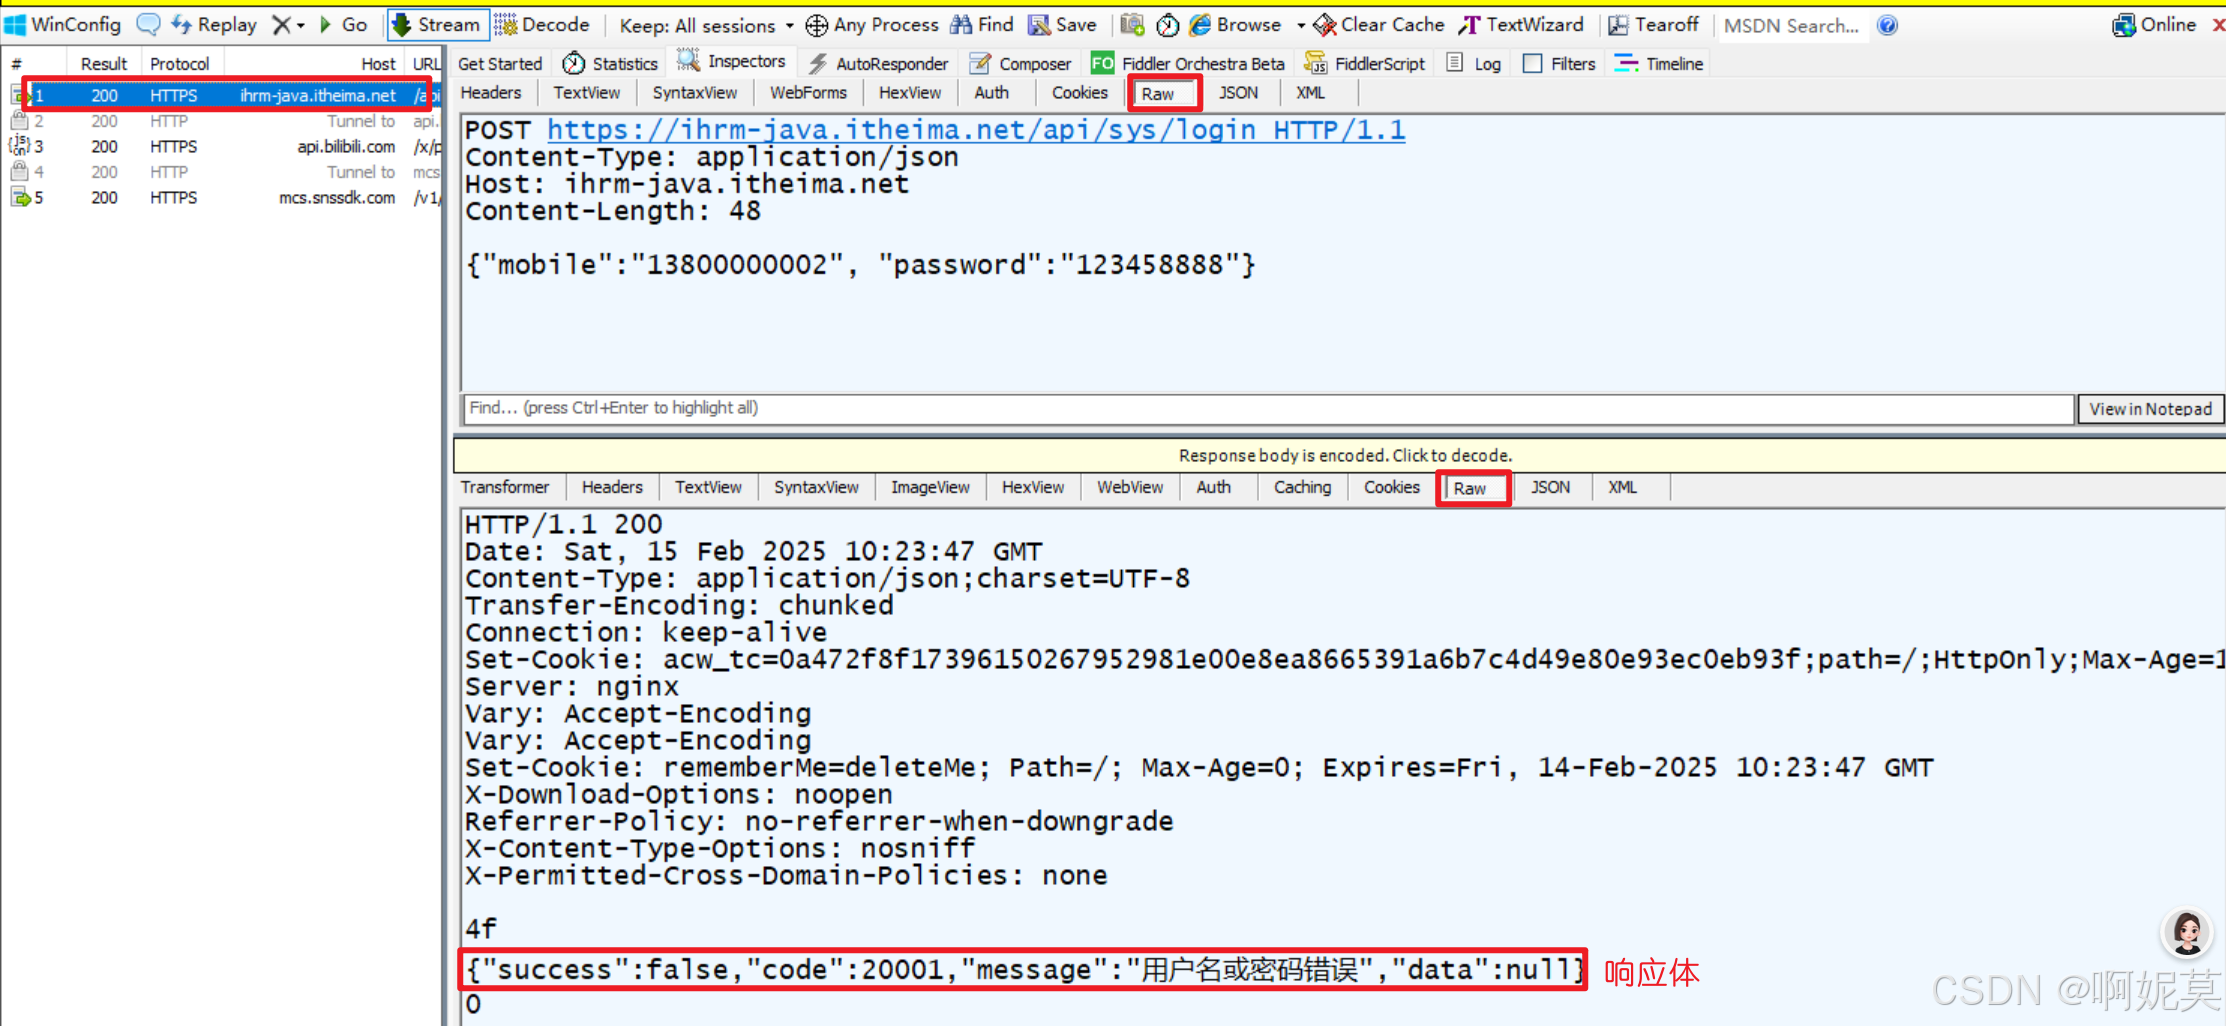
Task: Open the Fiddler Orchestra Beta tab
Action: pos(1188,64)
